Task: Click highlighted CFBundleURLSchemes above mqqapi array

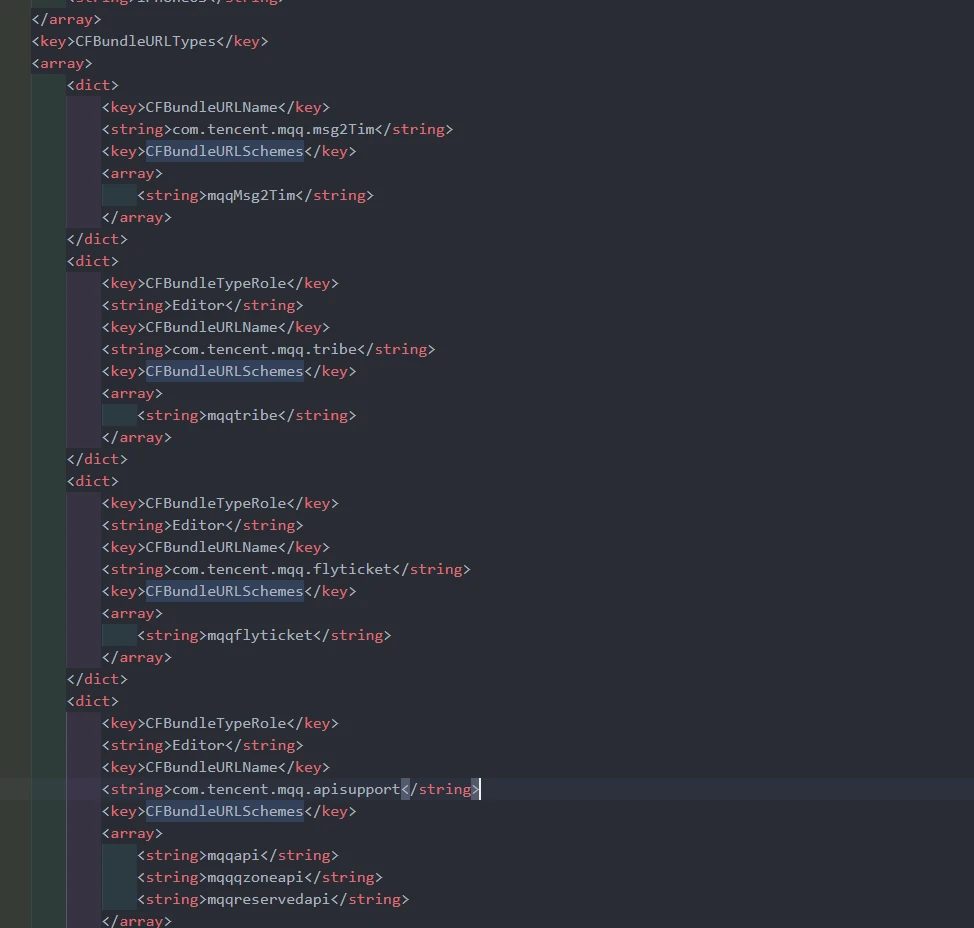Action: [x=224, y=811]
